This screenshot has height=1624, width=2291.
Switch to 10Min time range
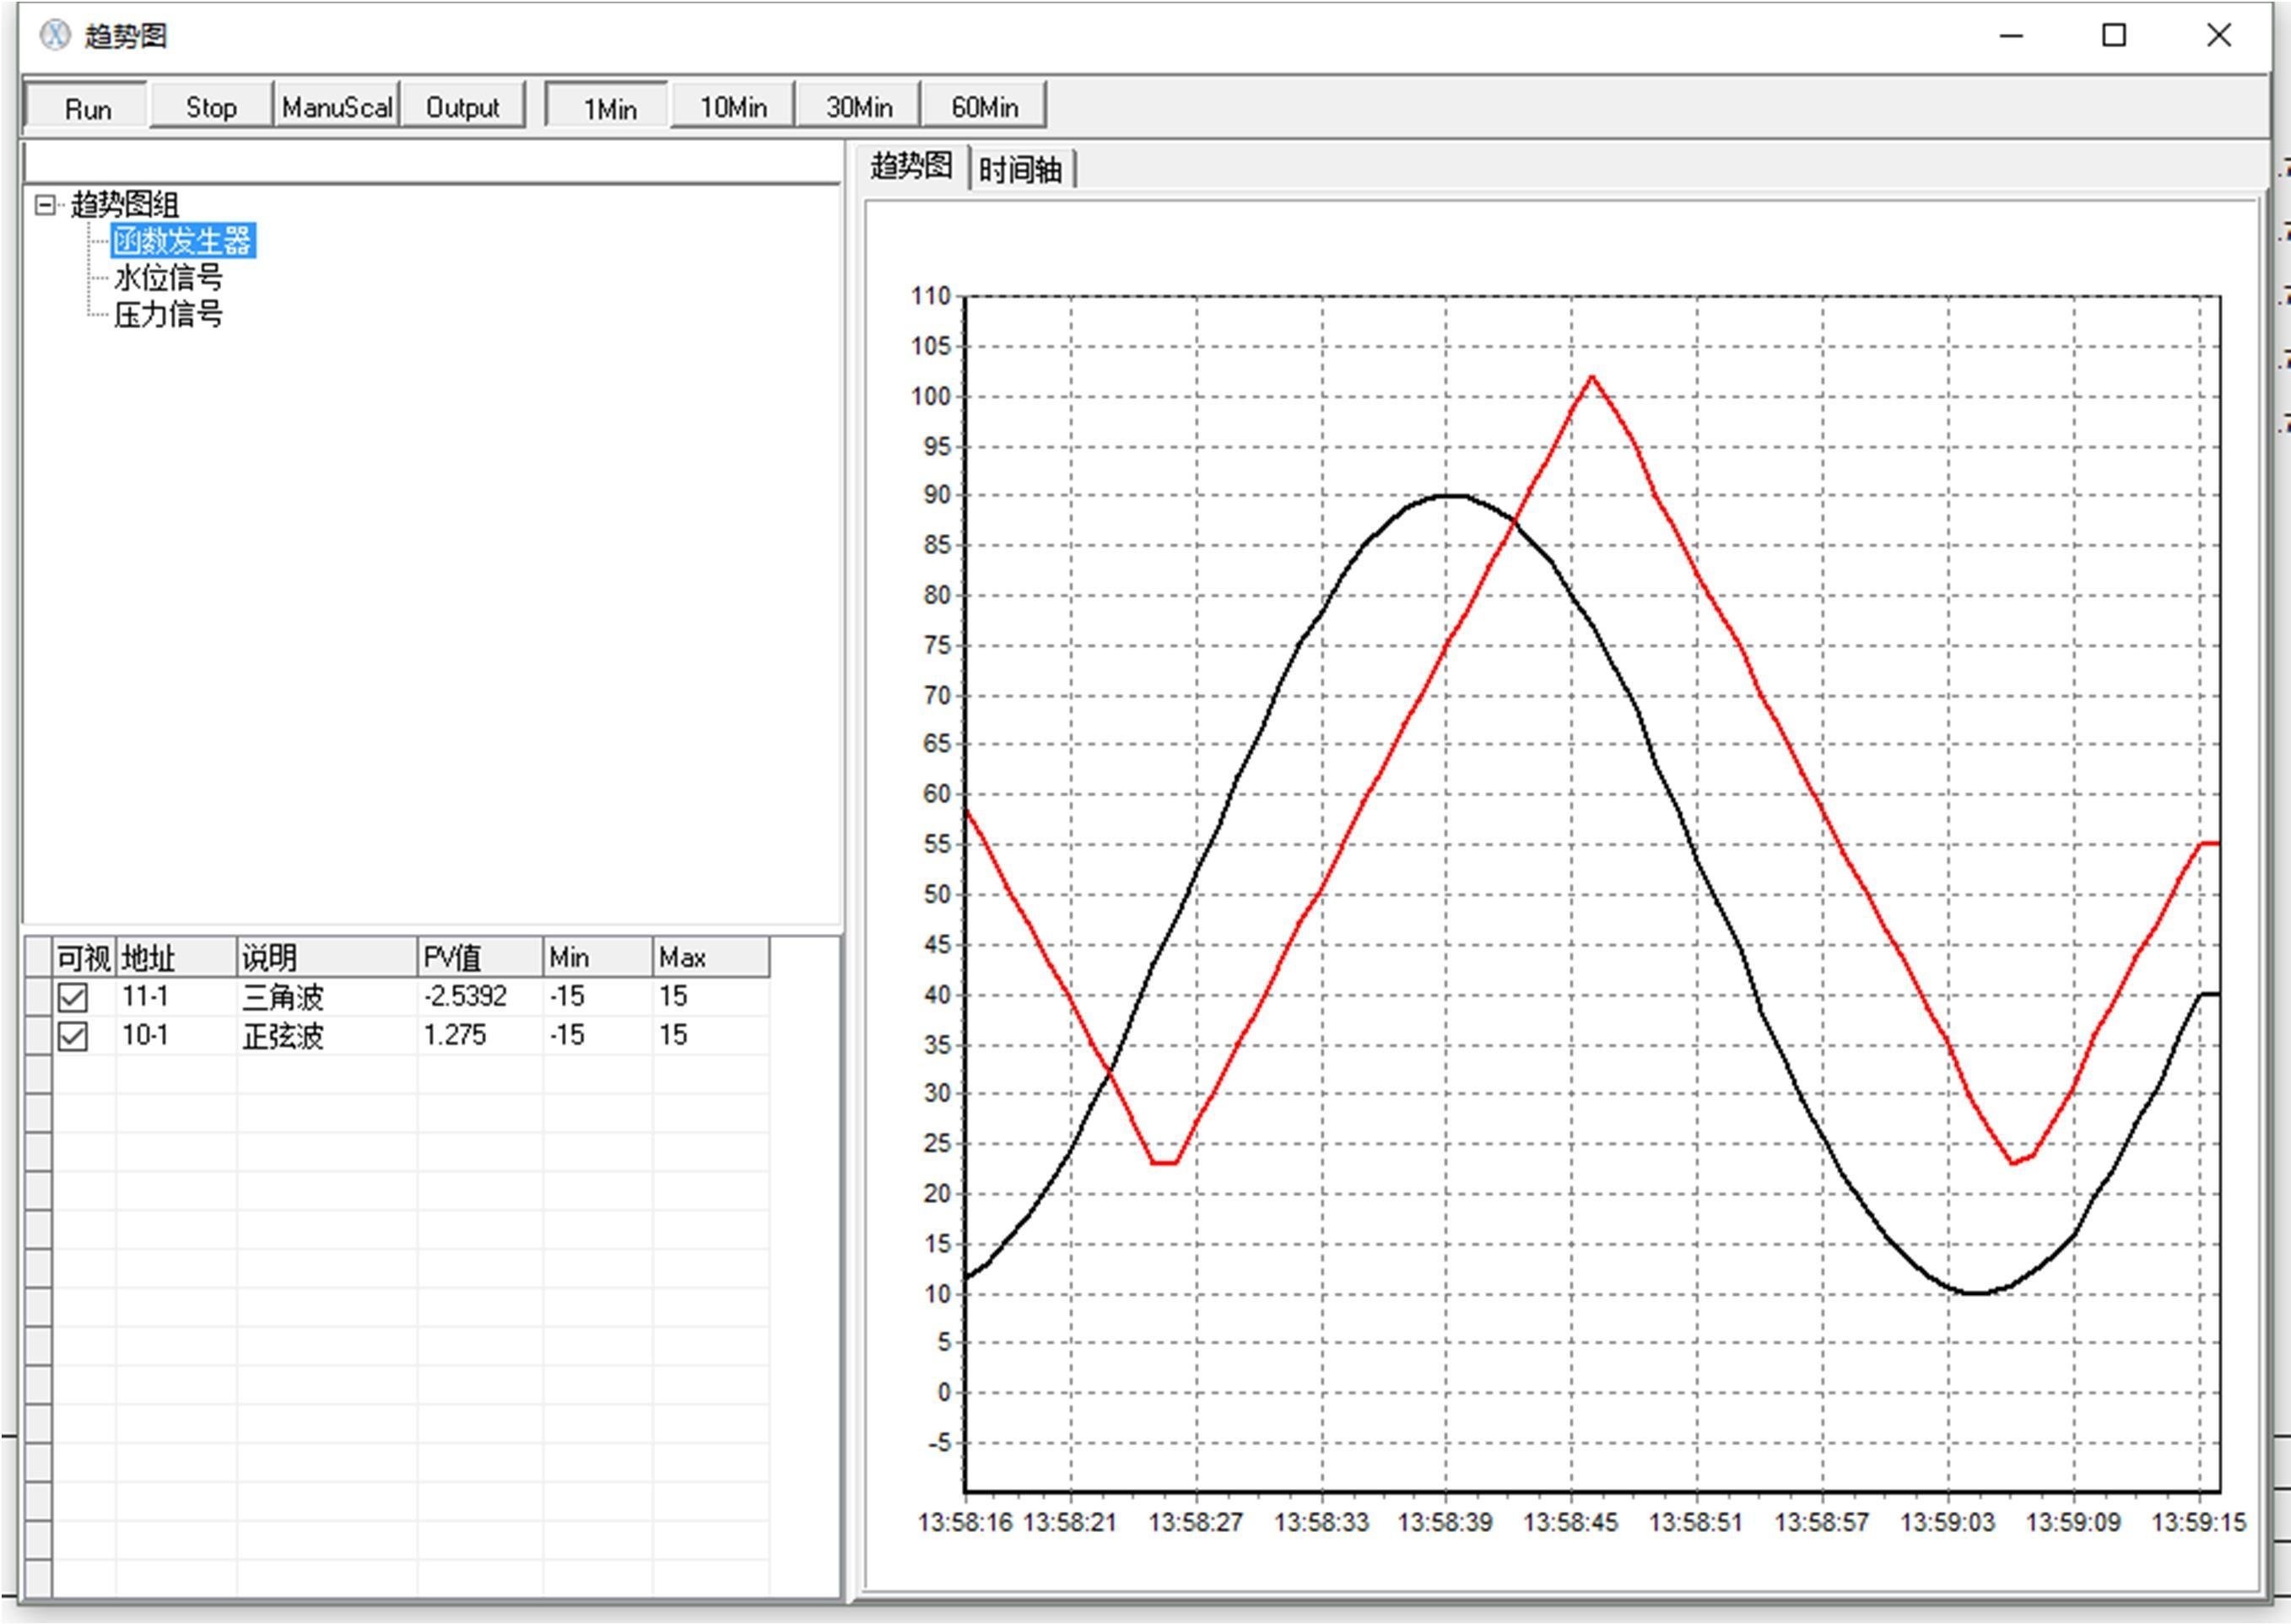click(732, 107)
